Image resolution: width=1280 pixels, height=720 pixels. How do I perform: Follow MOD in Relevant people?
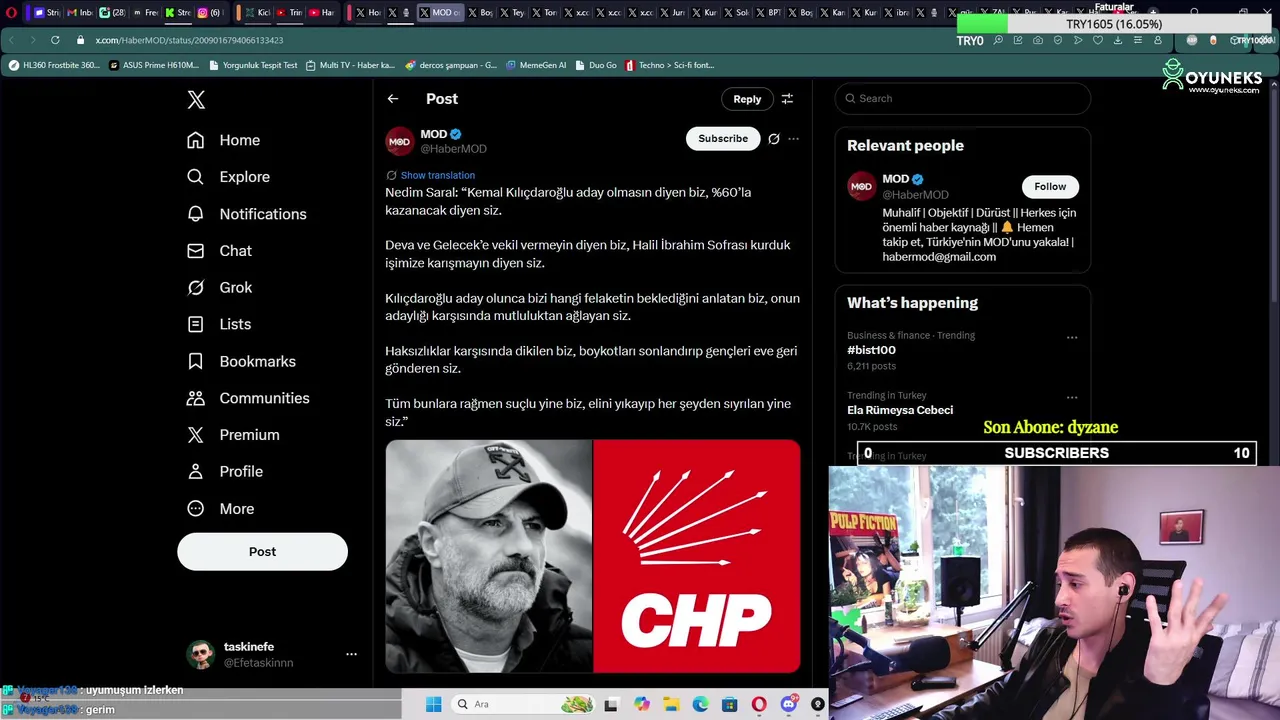(1050, 187)
